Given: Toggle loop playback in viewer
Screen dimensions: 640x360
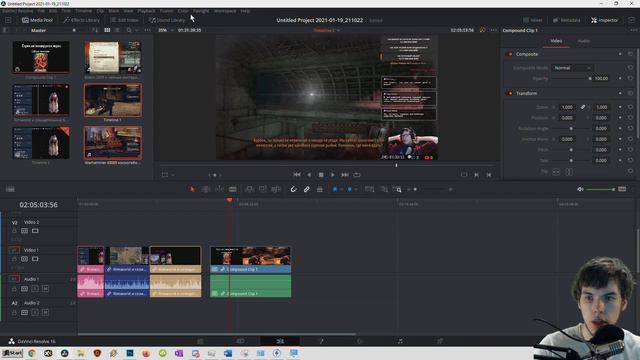Looking at the screenshot, I should click(357, 175).
